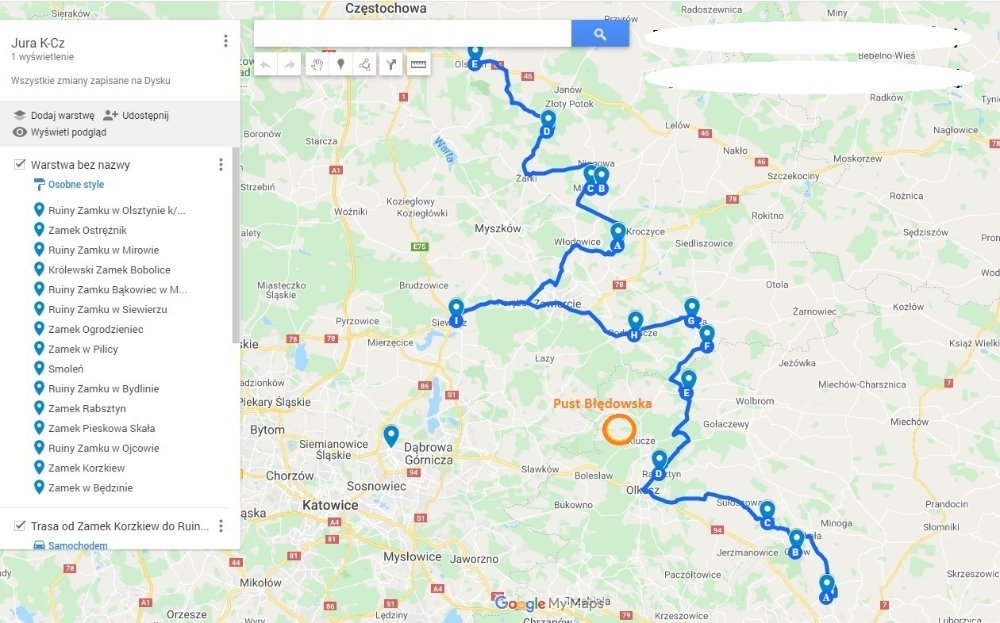Toggle the Trasa od Zamek Korzkiew checkbox
This screenshot has height=623, width=1000.
click(x=20, y=525)
